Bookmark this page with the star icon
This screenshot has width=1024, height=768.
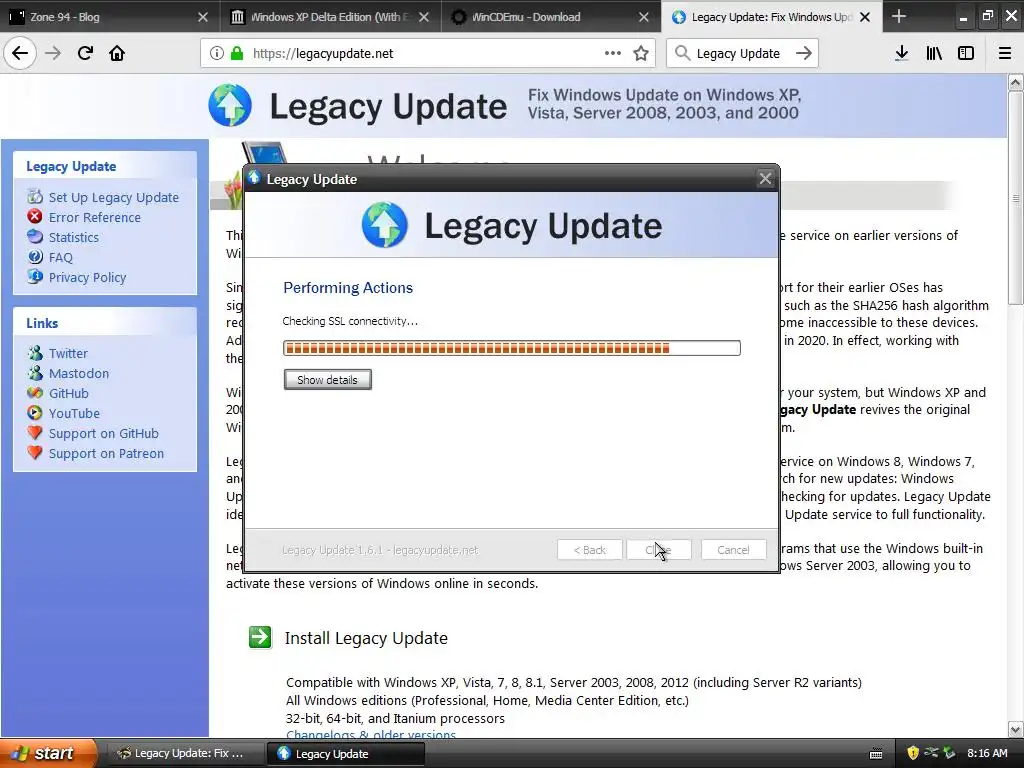click(x=641, y=53)
